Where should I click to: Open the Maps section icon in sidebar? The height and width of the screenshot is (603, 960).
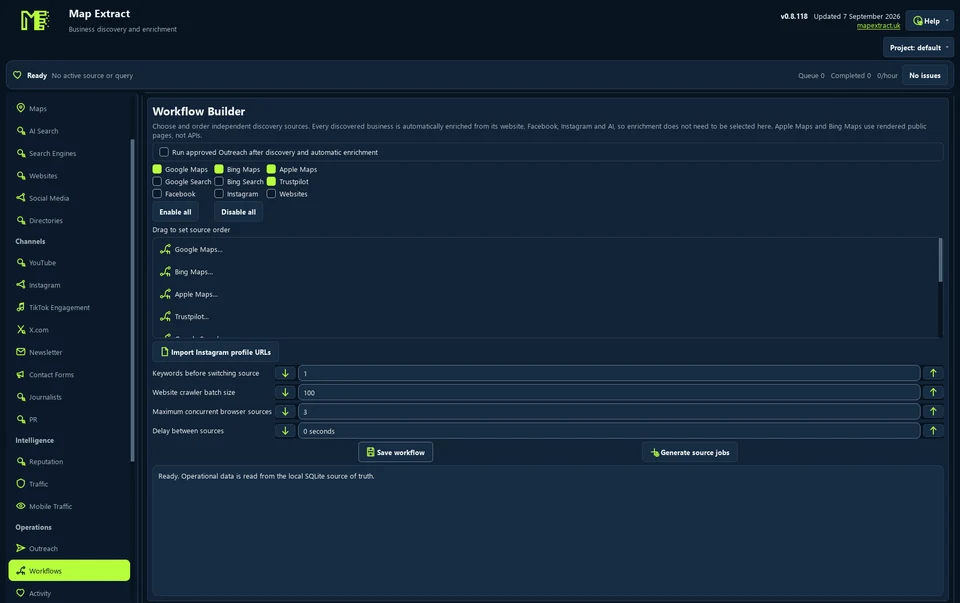[x=21, y=108]
